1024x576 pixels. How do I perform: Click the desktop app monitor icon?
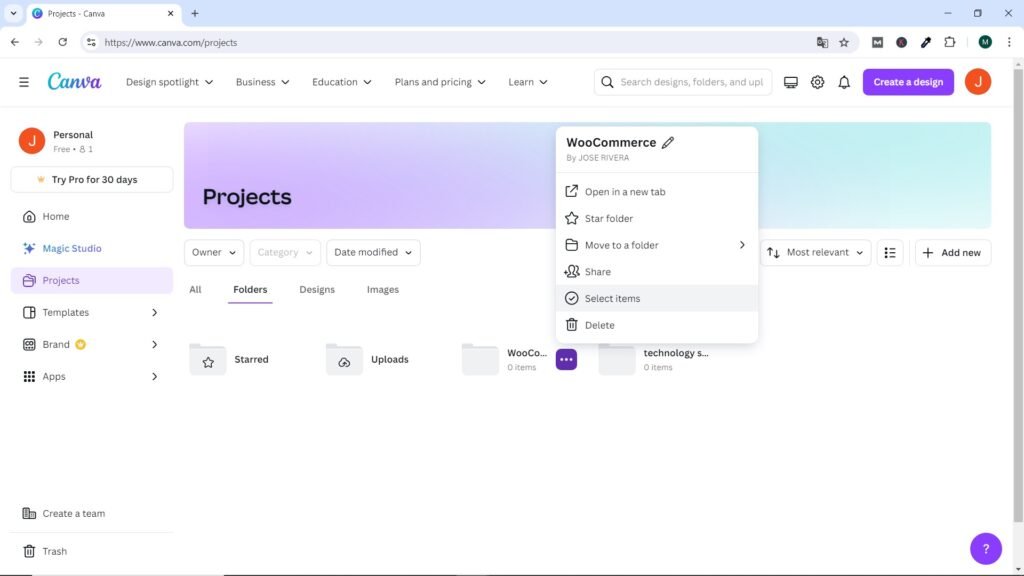pyautogui.click(x=791, y=82)
